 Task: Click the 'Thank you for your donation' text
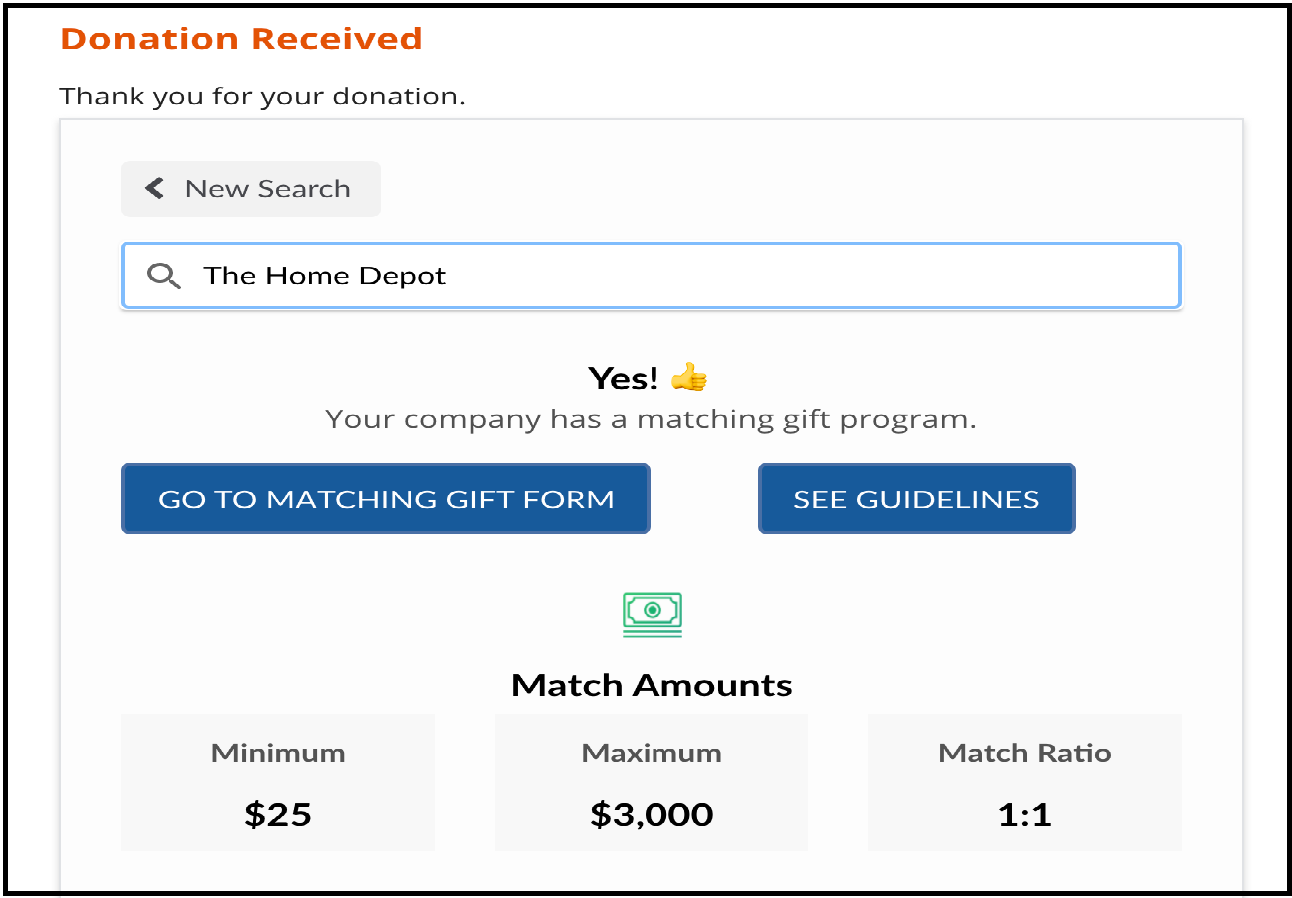pyautogui.click(x=262, y=96)
